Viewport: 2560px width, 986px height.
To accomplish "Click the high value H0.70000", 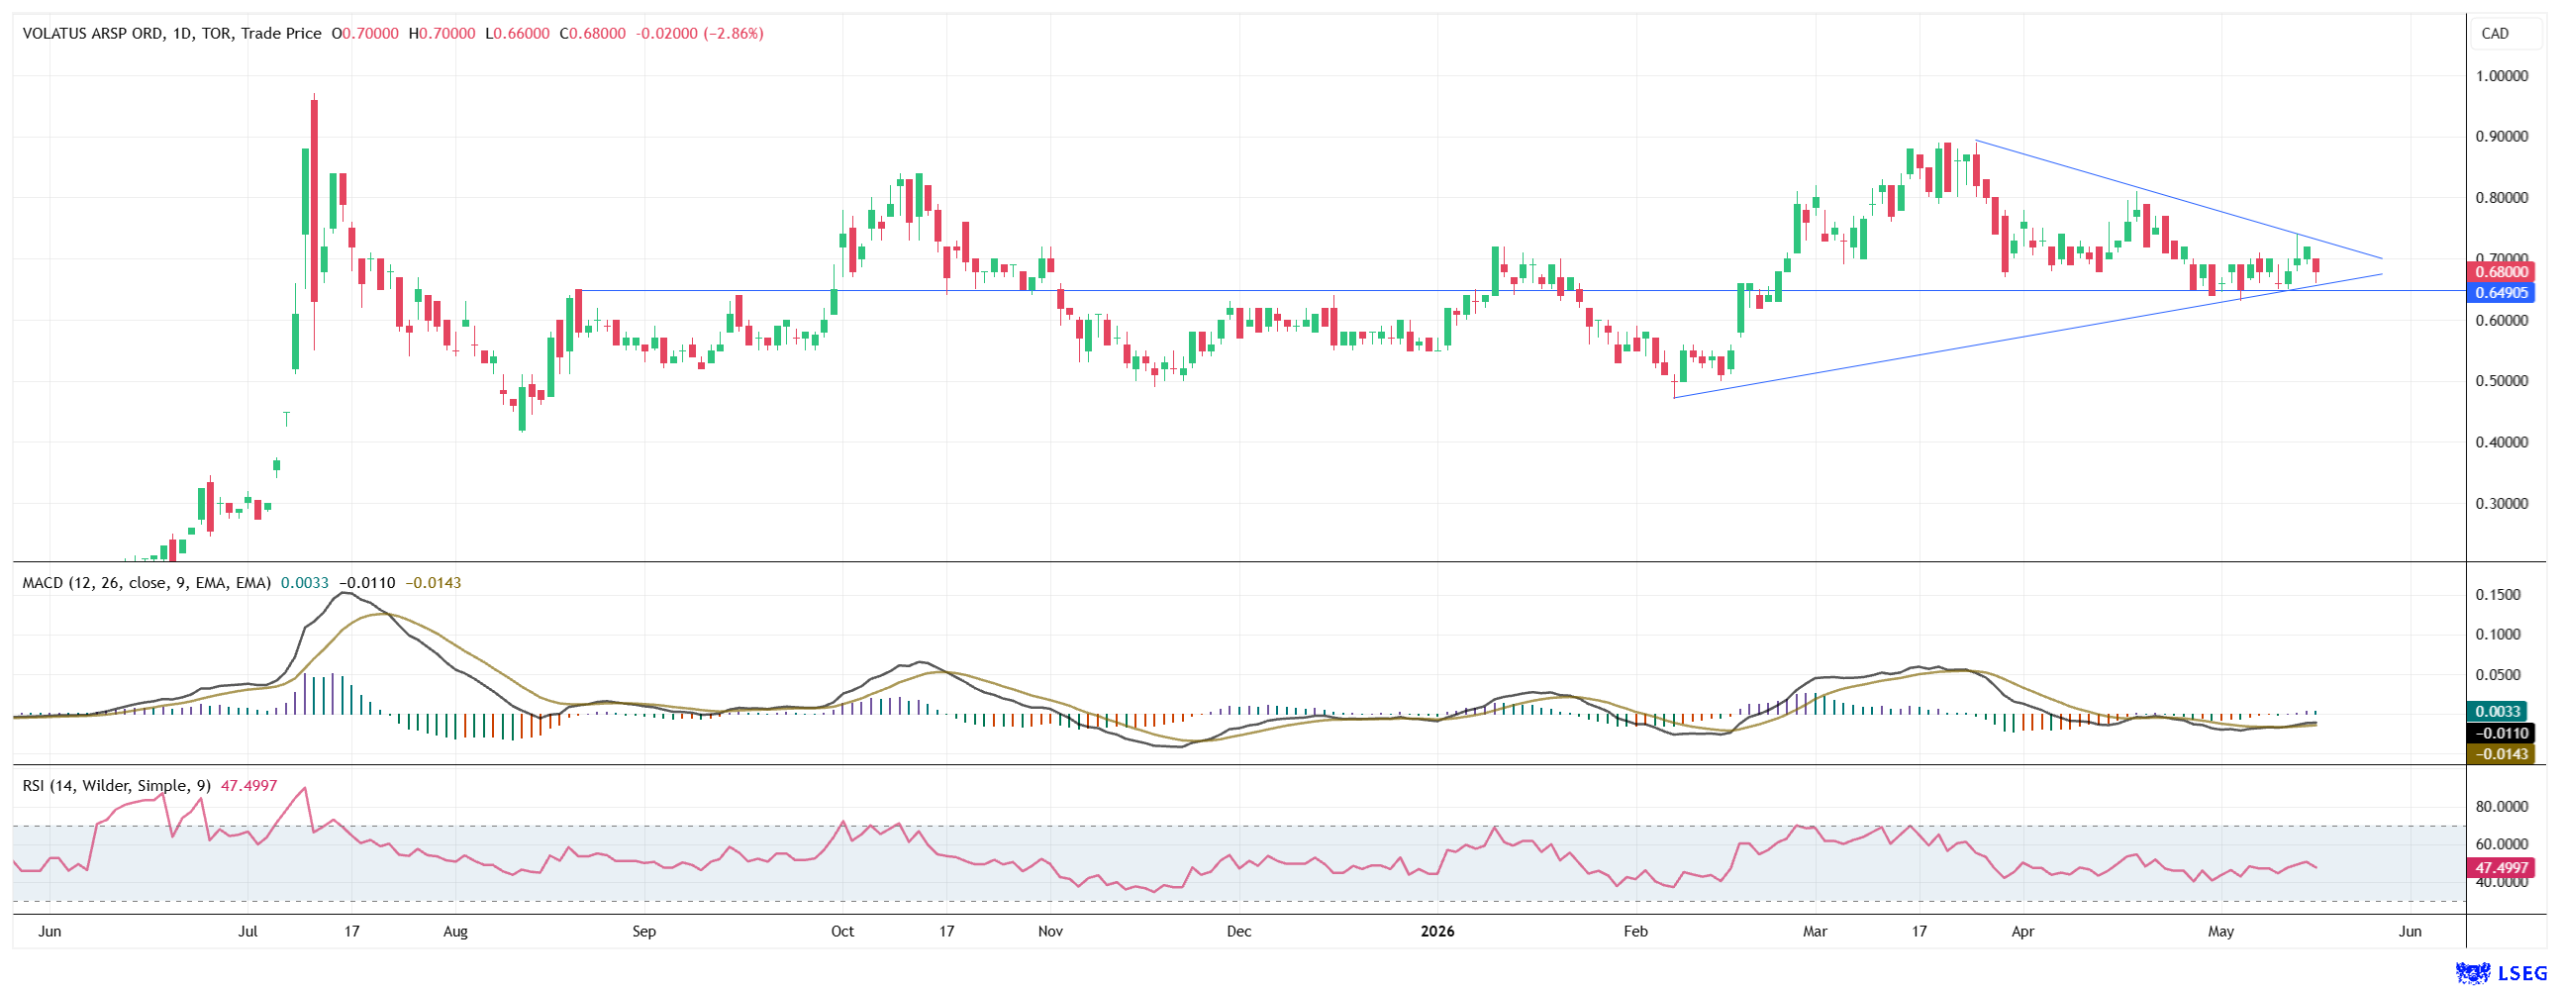I will click(442, 33).
